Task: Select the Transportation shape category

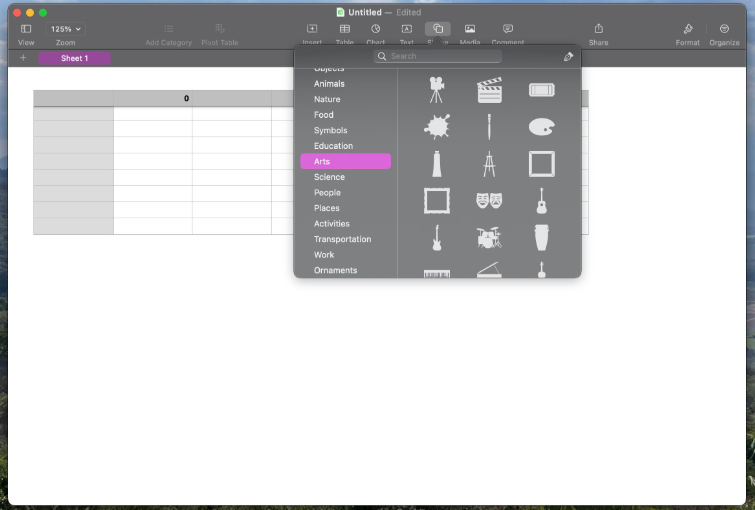Action: click(x=346, y=239)
